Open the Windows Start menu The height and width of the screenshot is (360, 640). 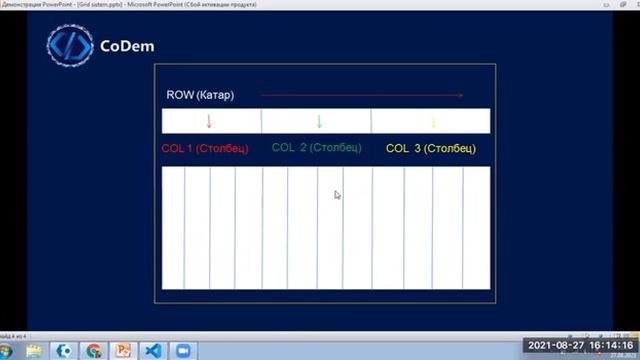point(5,351)
